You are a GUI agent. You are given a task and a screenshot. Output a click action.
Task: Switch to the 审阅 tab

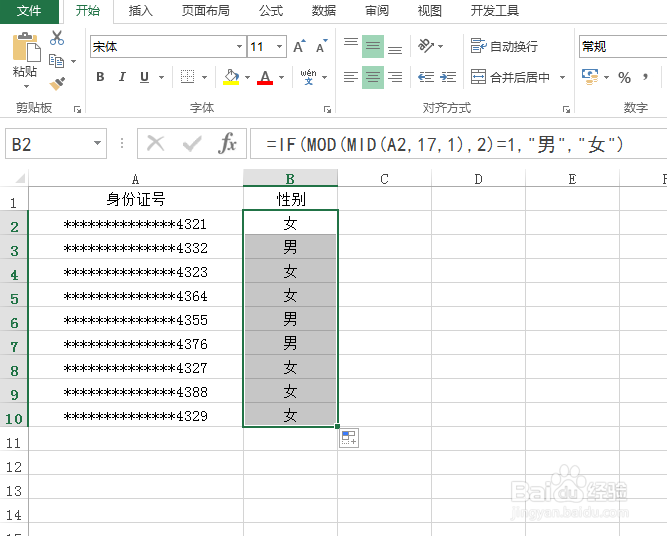(x=377, y=11)
